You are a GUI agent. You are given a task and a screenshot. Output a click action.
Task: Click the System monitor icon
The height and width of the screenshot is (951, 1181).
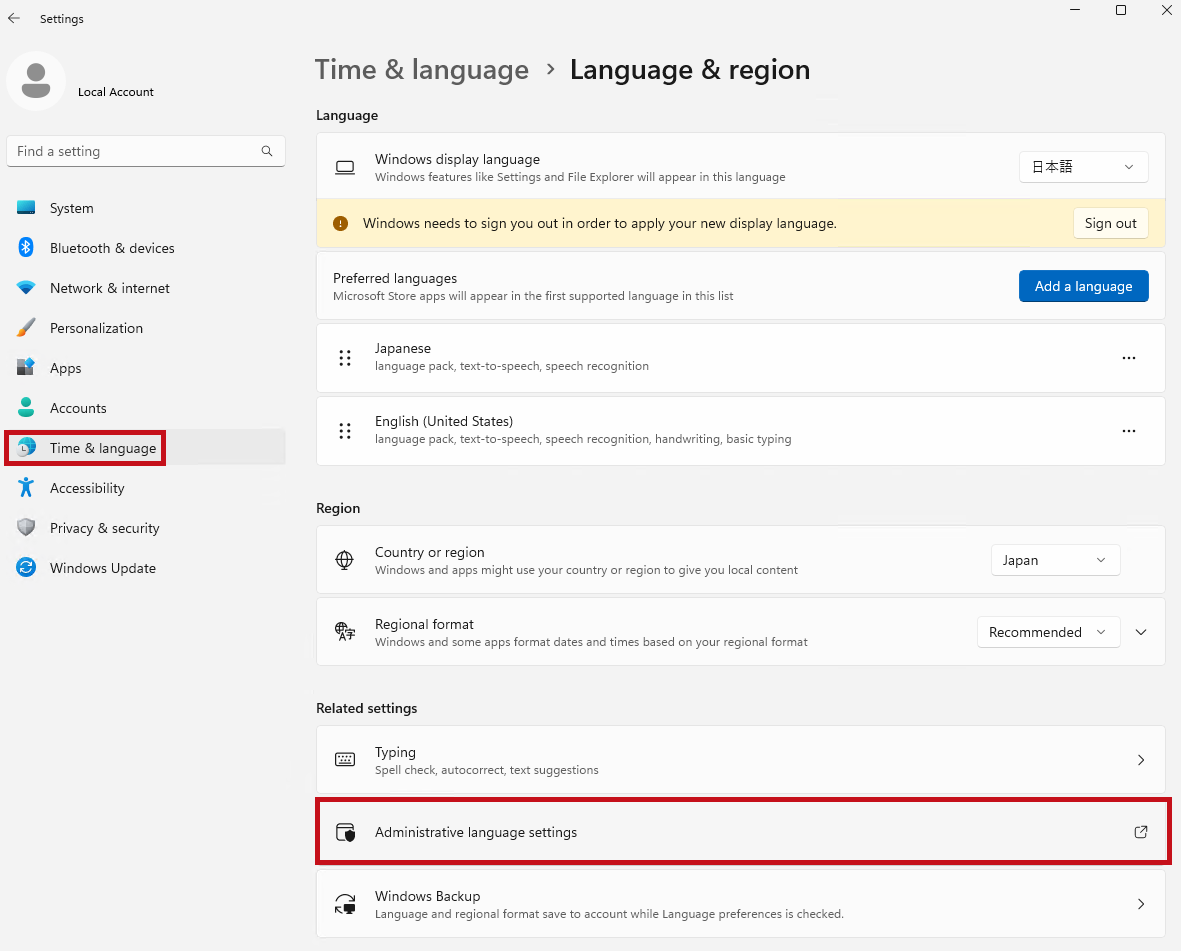click(x=26, y=208)
